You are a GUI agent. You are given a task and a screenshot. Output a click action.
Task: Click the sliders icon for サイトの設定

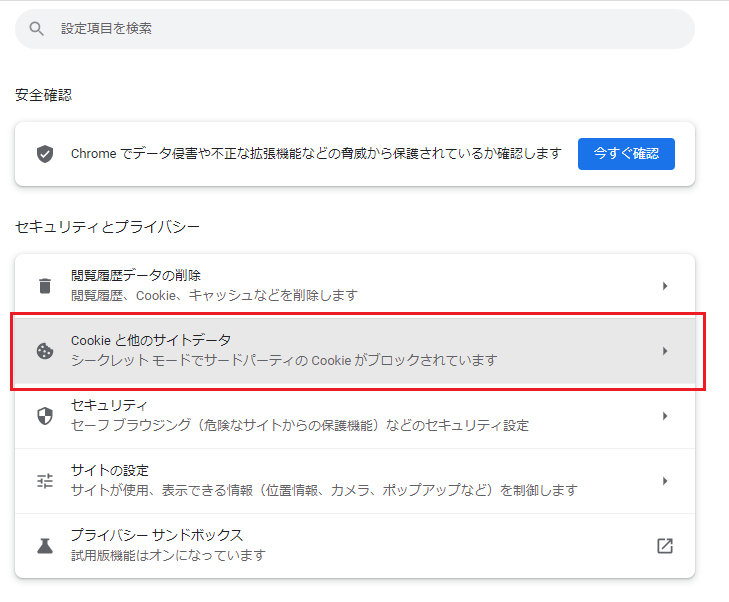pyautogui.click(x=45, y=481)
